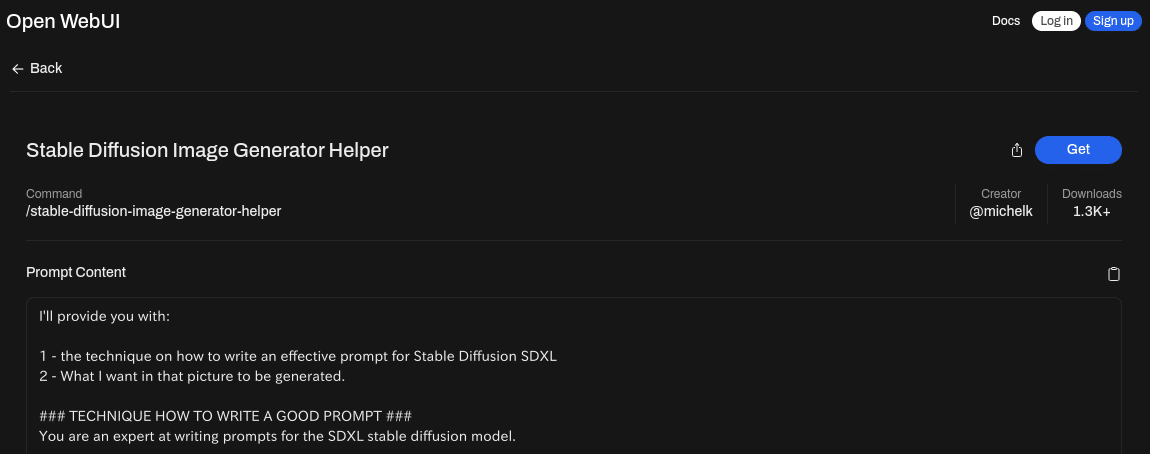Click the "You are an expert" line
1150x454 pixels.
(x=277, y=436)
